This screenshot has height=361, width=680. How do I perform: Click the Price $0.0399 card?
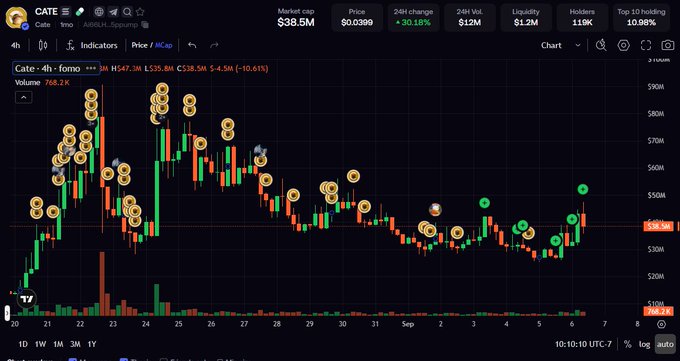357,18
